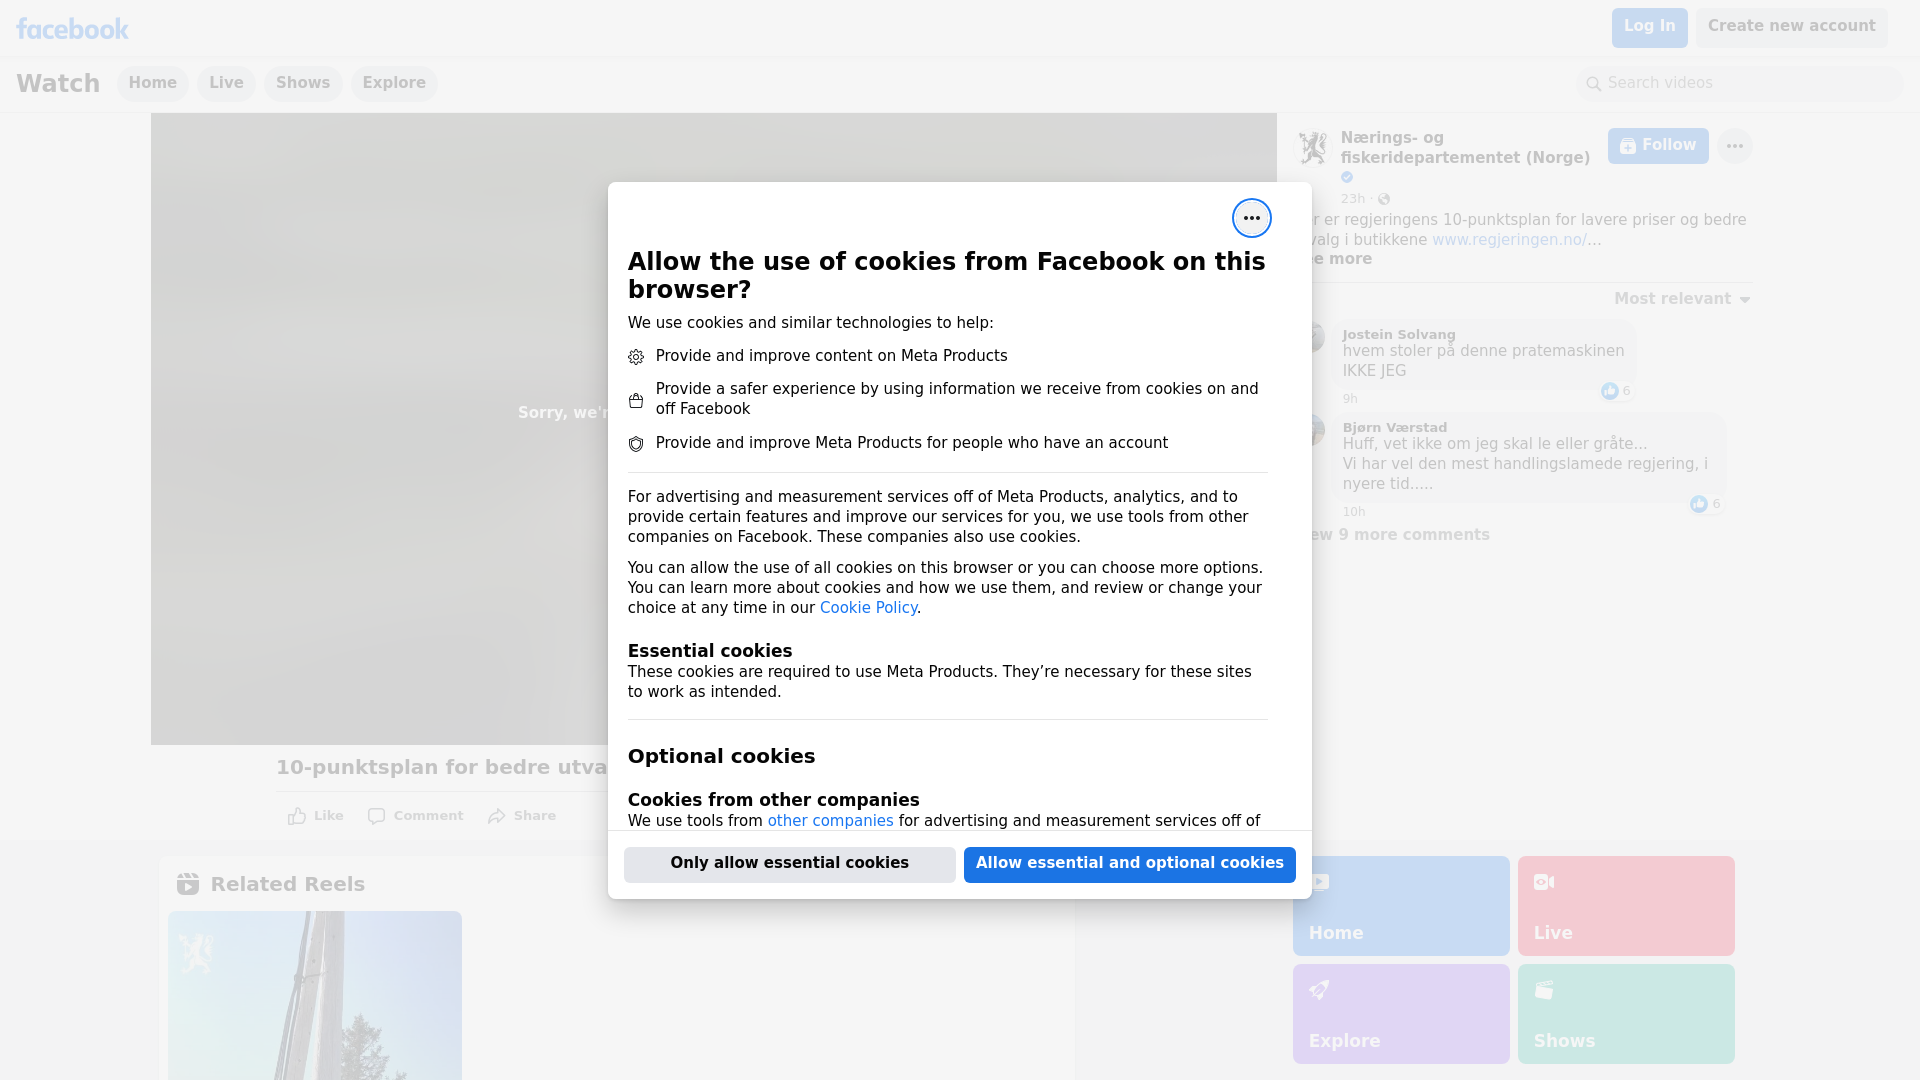Open Jostein Solvang's profile name
Viewport: 1920px width, 1080px height.
(1399, 335)
